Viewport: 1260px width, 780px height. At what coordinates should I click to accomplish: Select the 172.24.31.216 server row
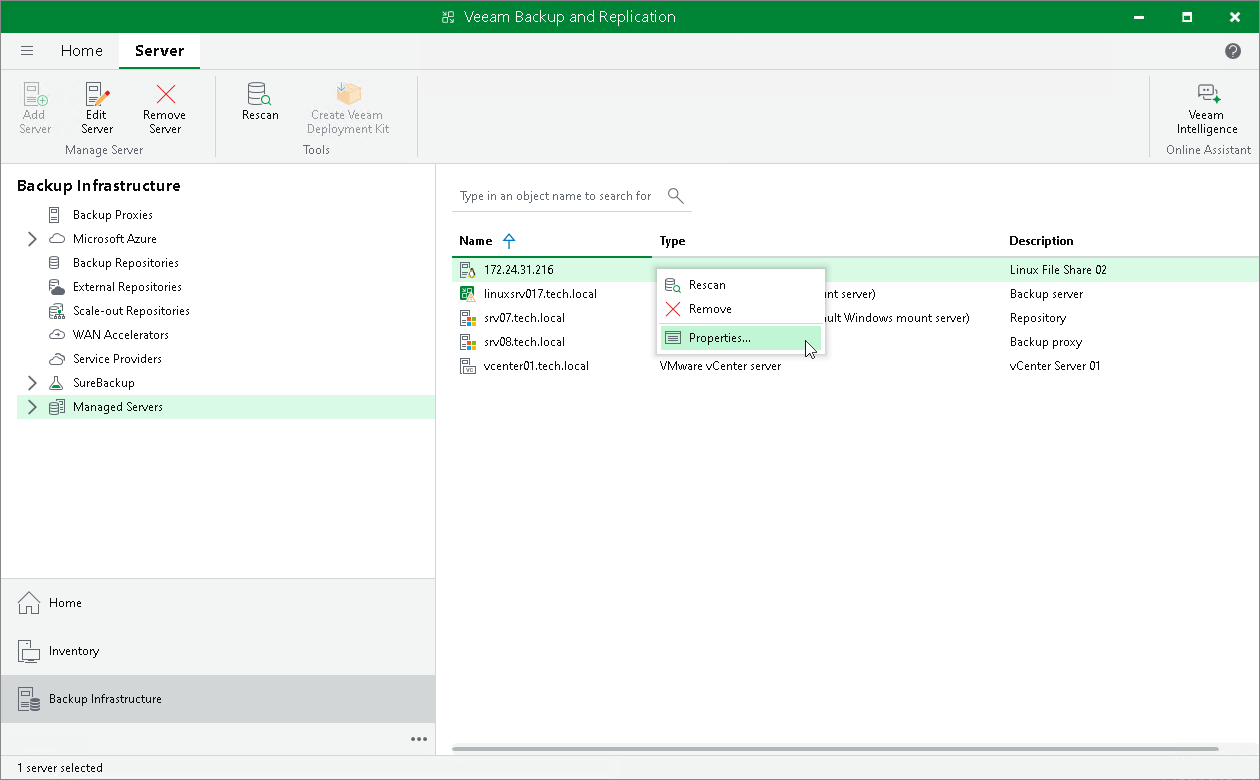coord(856,270)
